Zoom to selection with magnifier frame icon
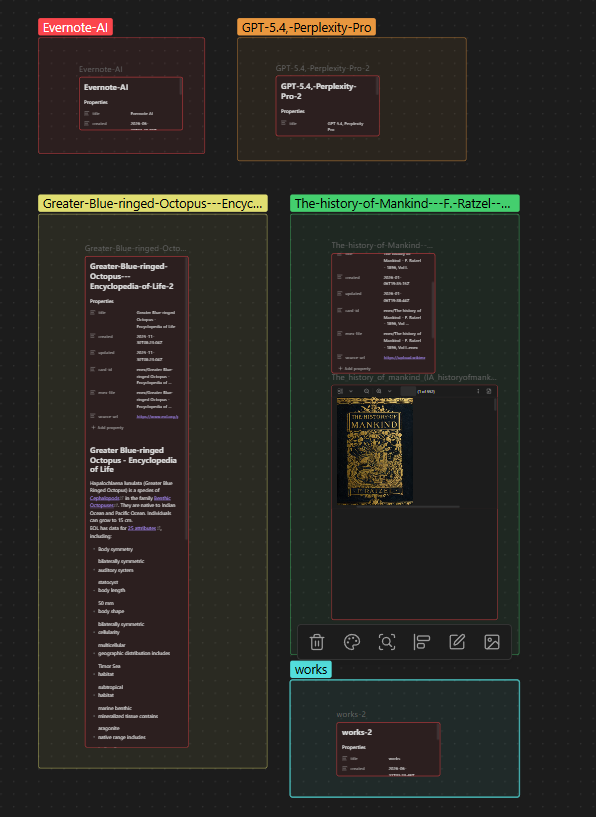 pyautogui.click(x=387, y=642)
